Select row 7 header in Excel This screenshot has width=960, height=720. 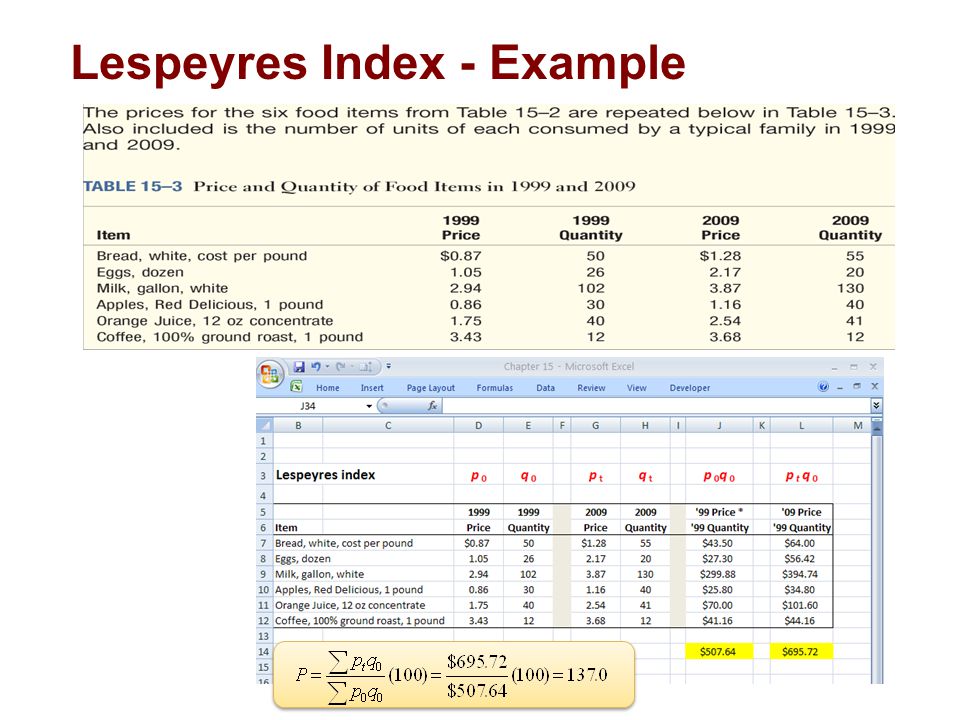263,543
